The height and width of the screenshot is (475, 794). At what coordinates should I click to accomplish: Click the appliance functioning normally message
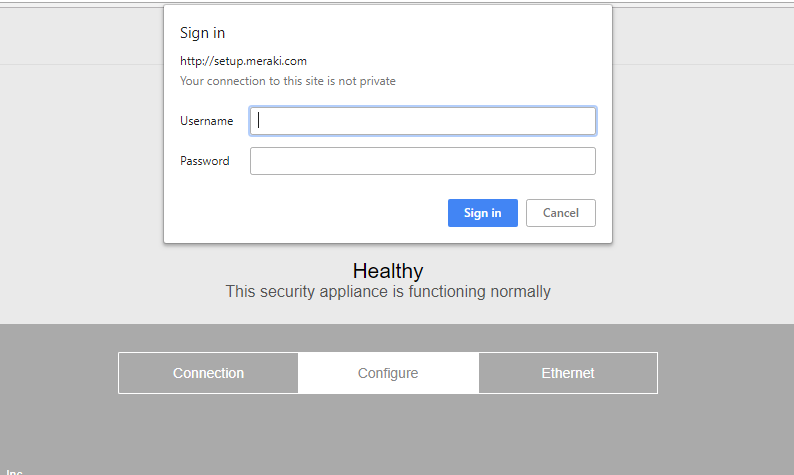pyautogui.click(x=388, y=292)
